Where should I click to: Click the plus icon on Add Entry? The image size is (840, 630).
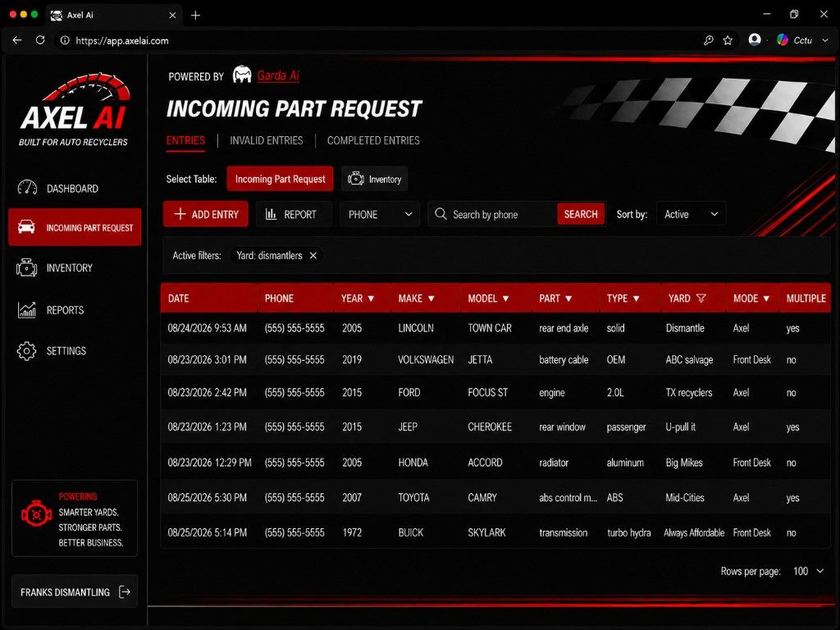click(180, 214)
